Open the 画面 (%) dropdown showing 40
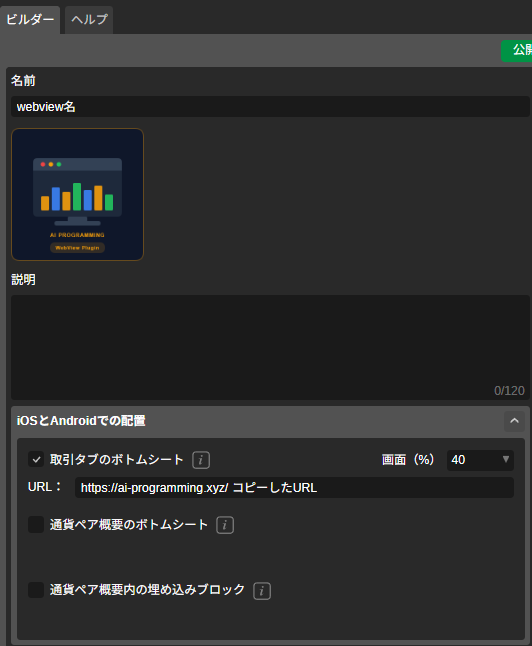The width and height of the screenshot is (532, 646). click(x=480, y=460)
